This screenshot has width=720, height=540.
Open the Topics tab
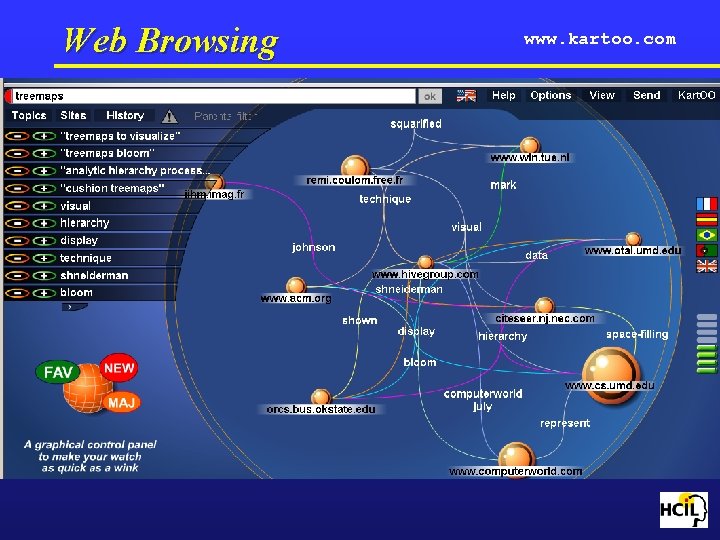coord(29,115)
